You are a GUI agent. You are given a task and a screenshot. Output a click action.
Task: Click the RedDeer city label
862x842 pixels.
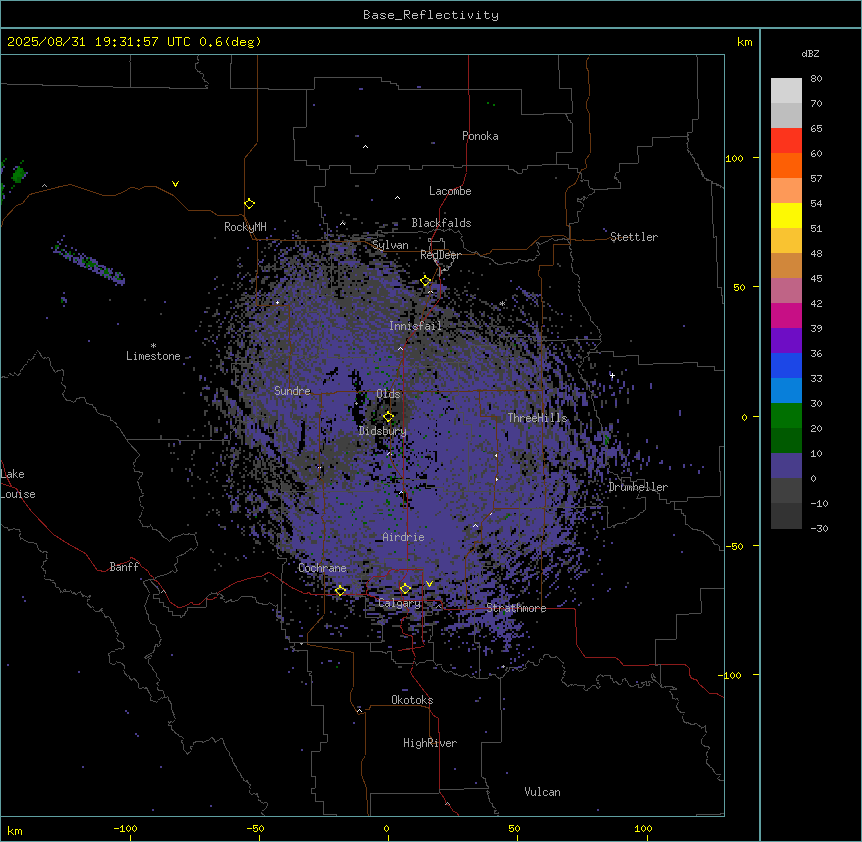(x=440, y=255)
